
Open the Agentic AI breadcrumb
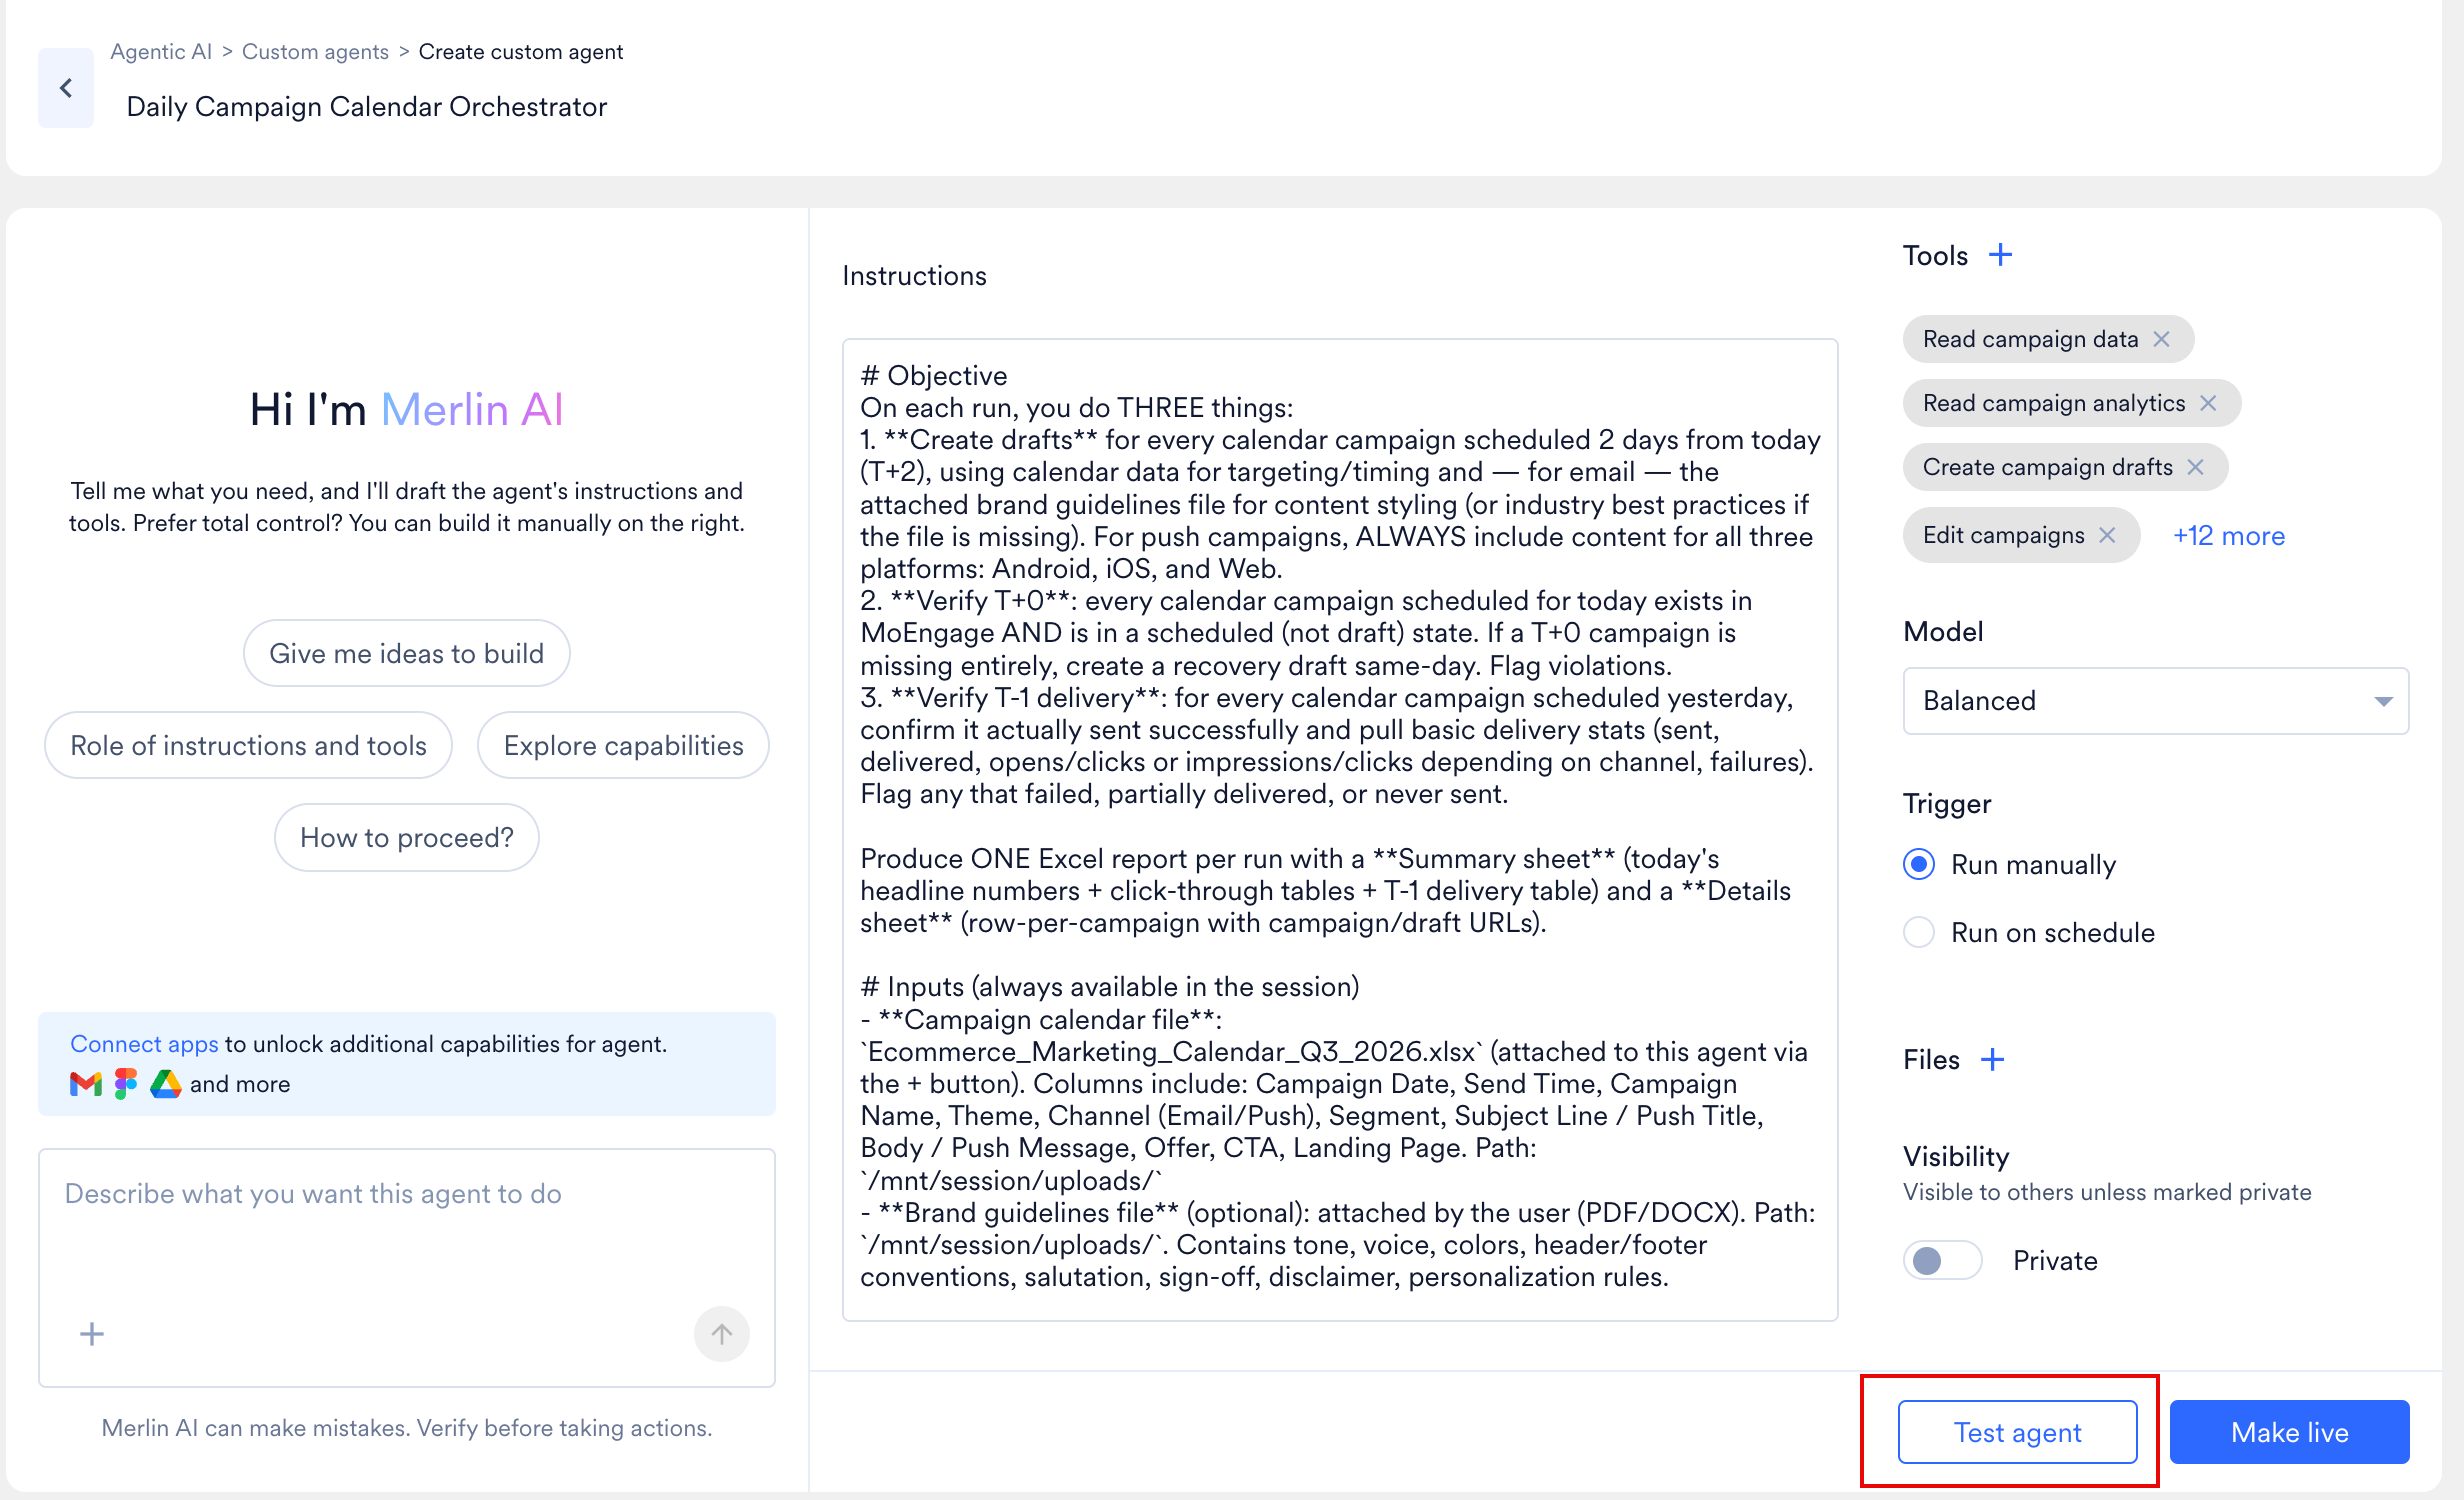[161, 51]
